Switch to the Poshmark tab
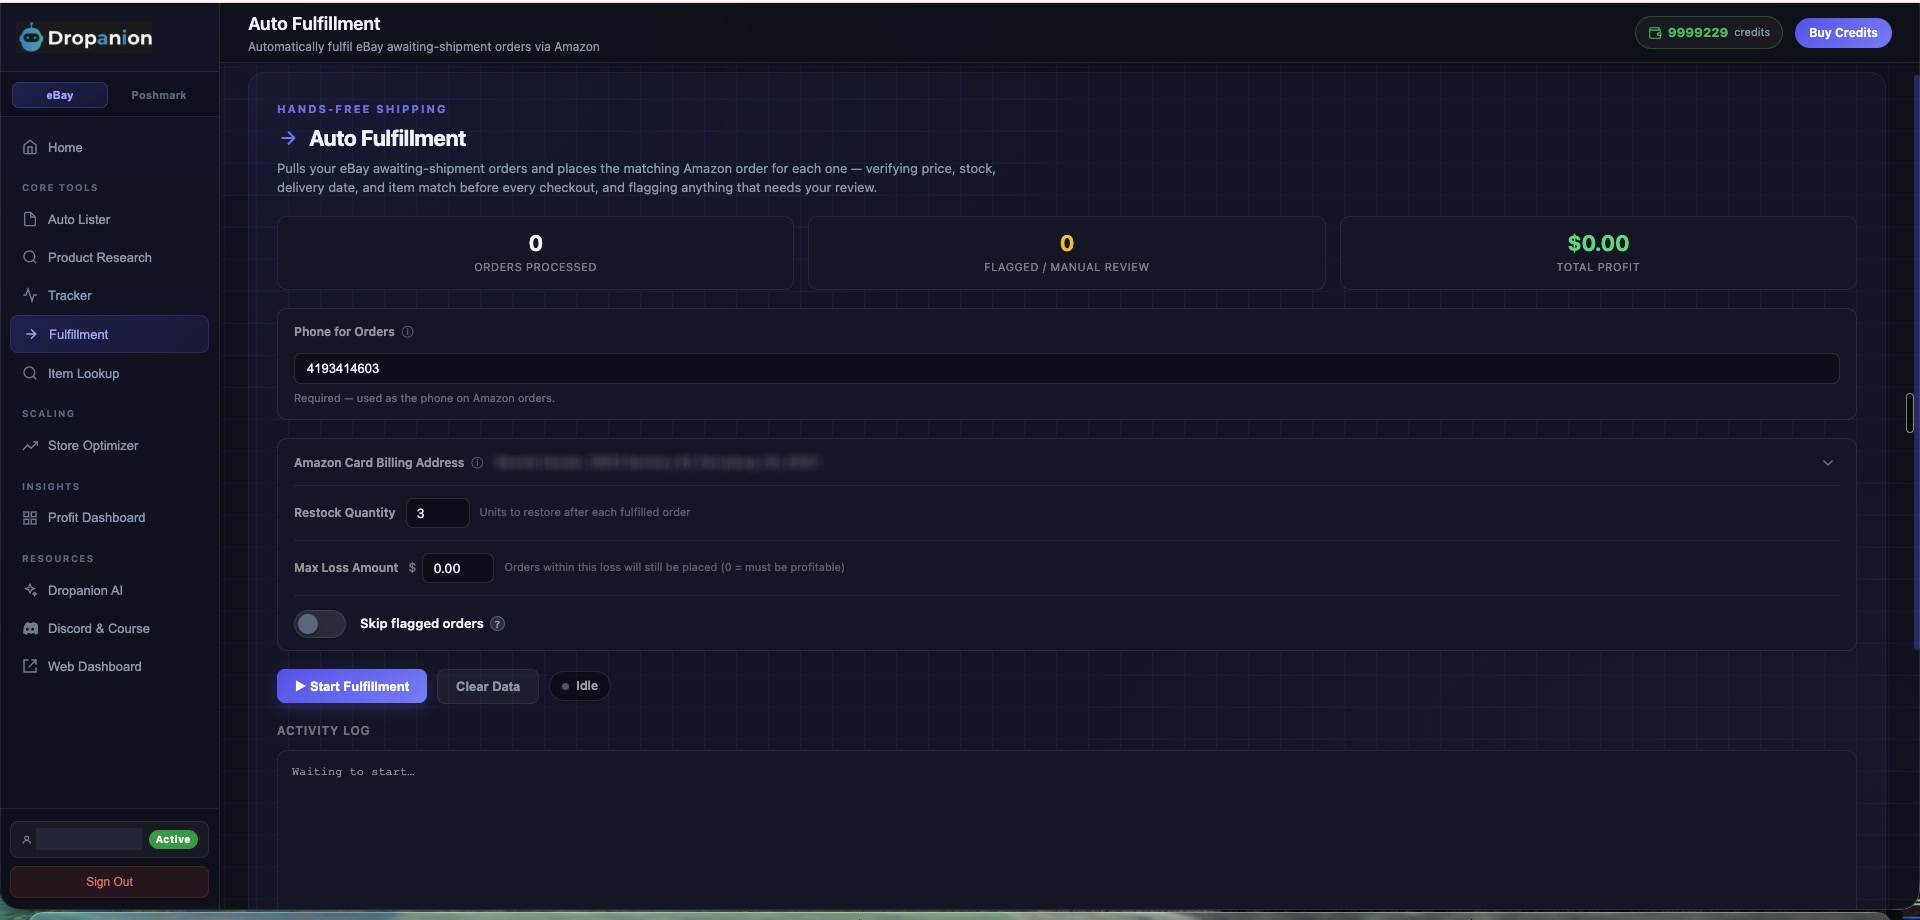1920x920 pixels. pos(159,95)
